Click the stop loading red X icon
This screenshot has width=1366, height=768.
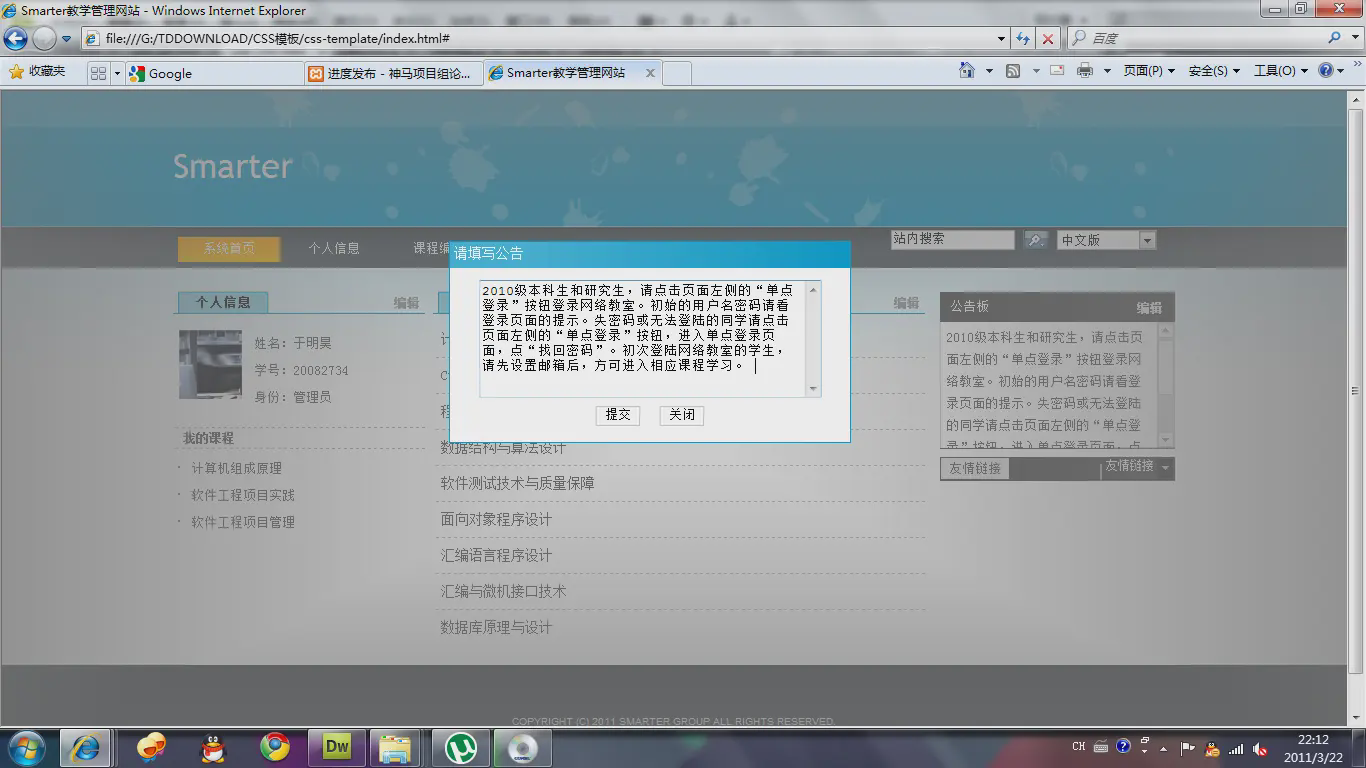[x=1047, y=38]
